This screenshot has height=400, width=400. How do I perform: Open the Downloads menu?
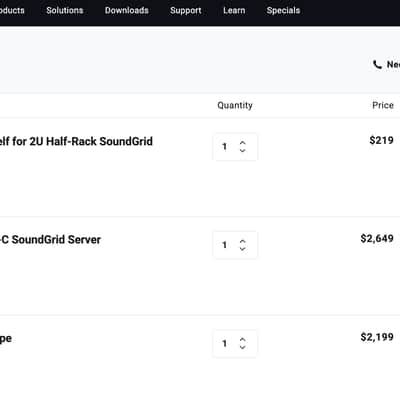pyautogui.click(x=127, y=10)
